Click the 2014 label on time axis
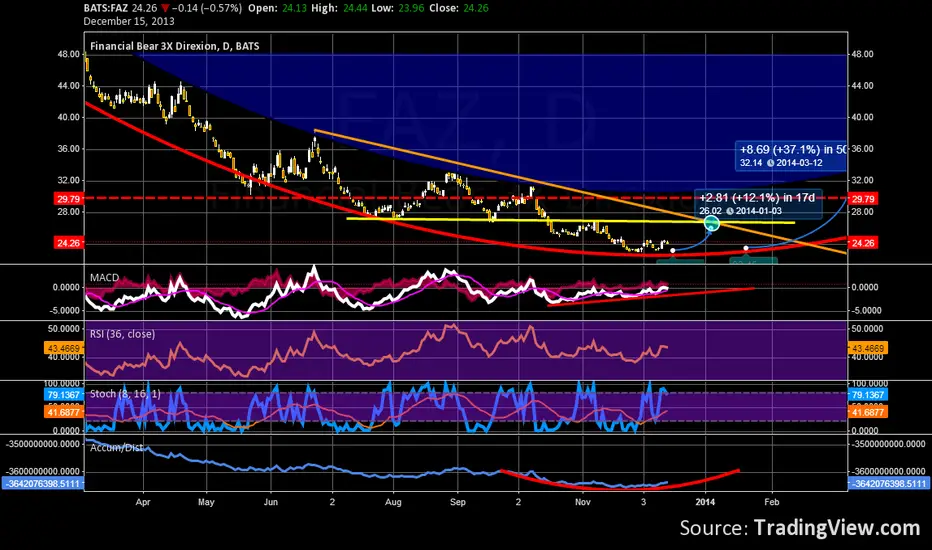The height and width of the screenshot is (550, 932). pyautogui.click(x=706, y=502)
